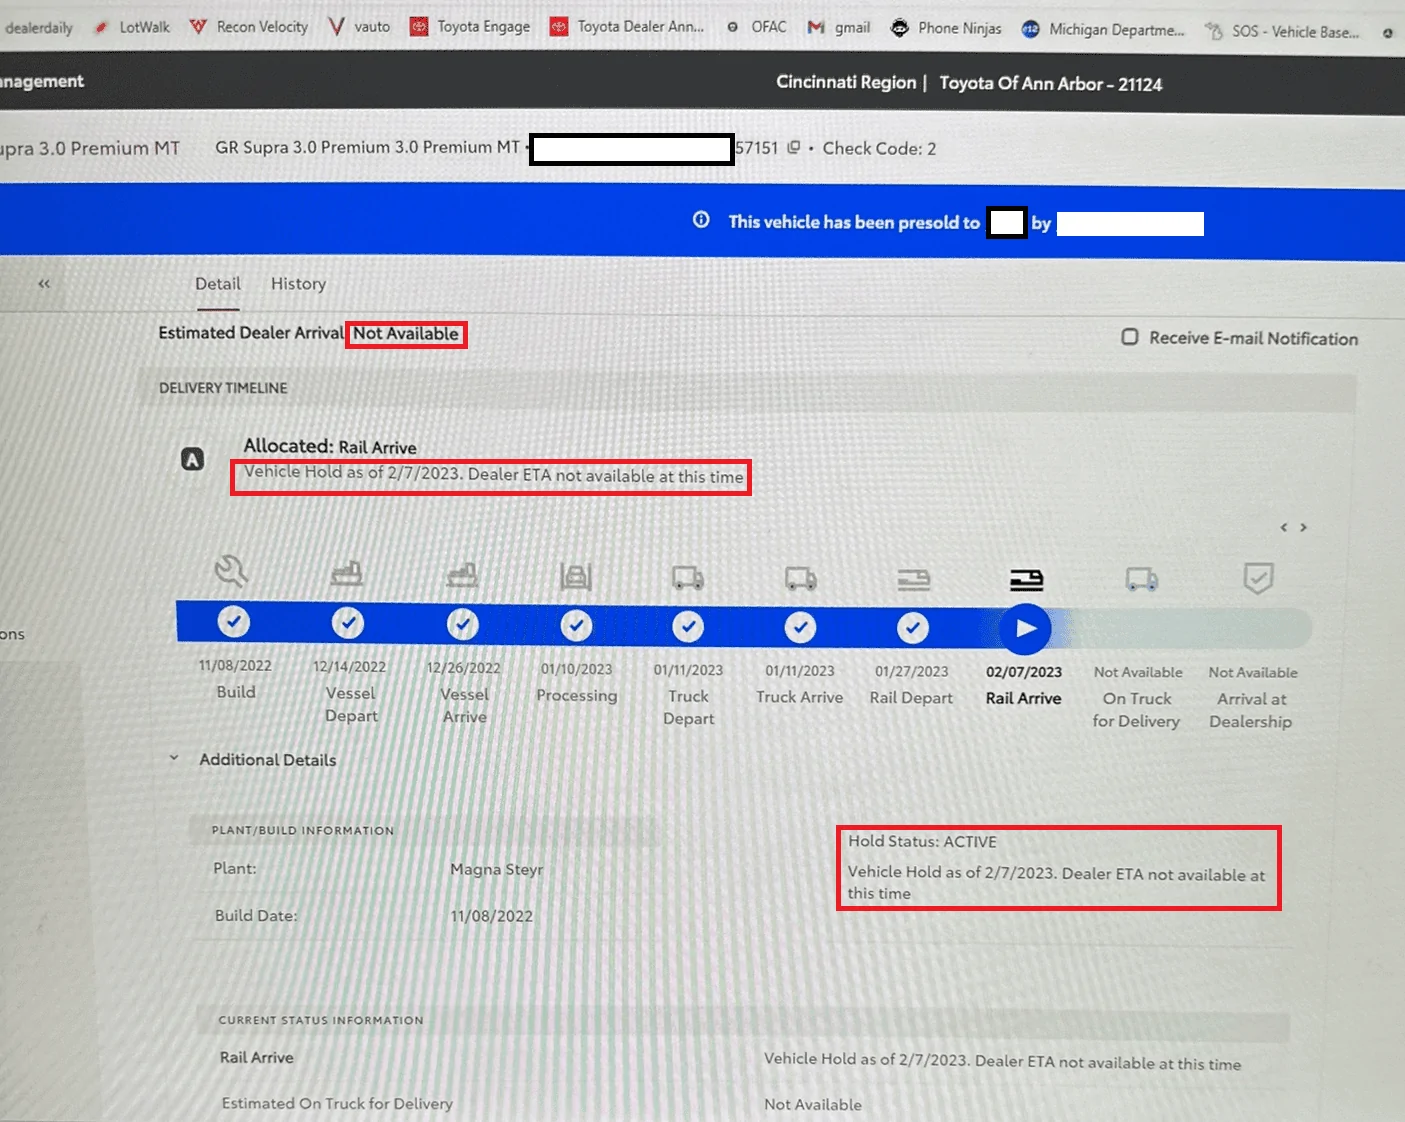Click the Build wrench icon
Viewport: 1405px width, 1122px height.
231,571
